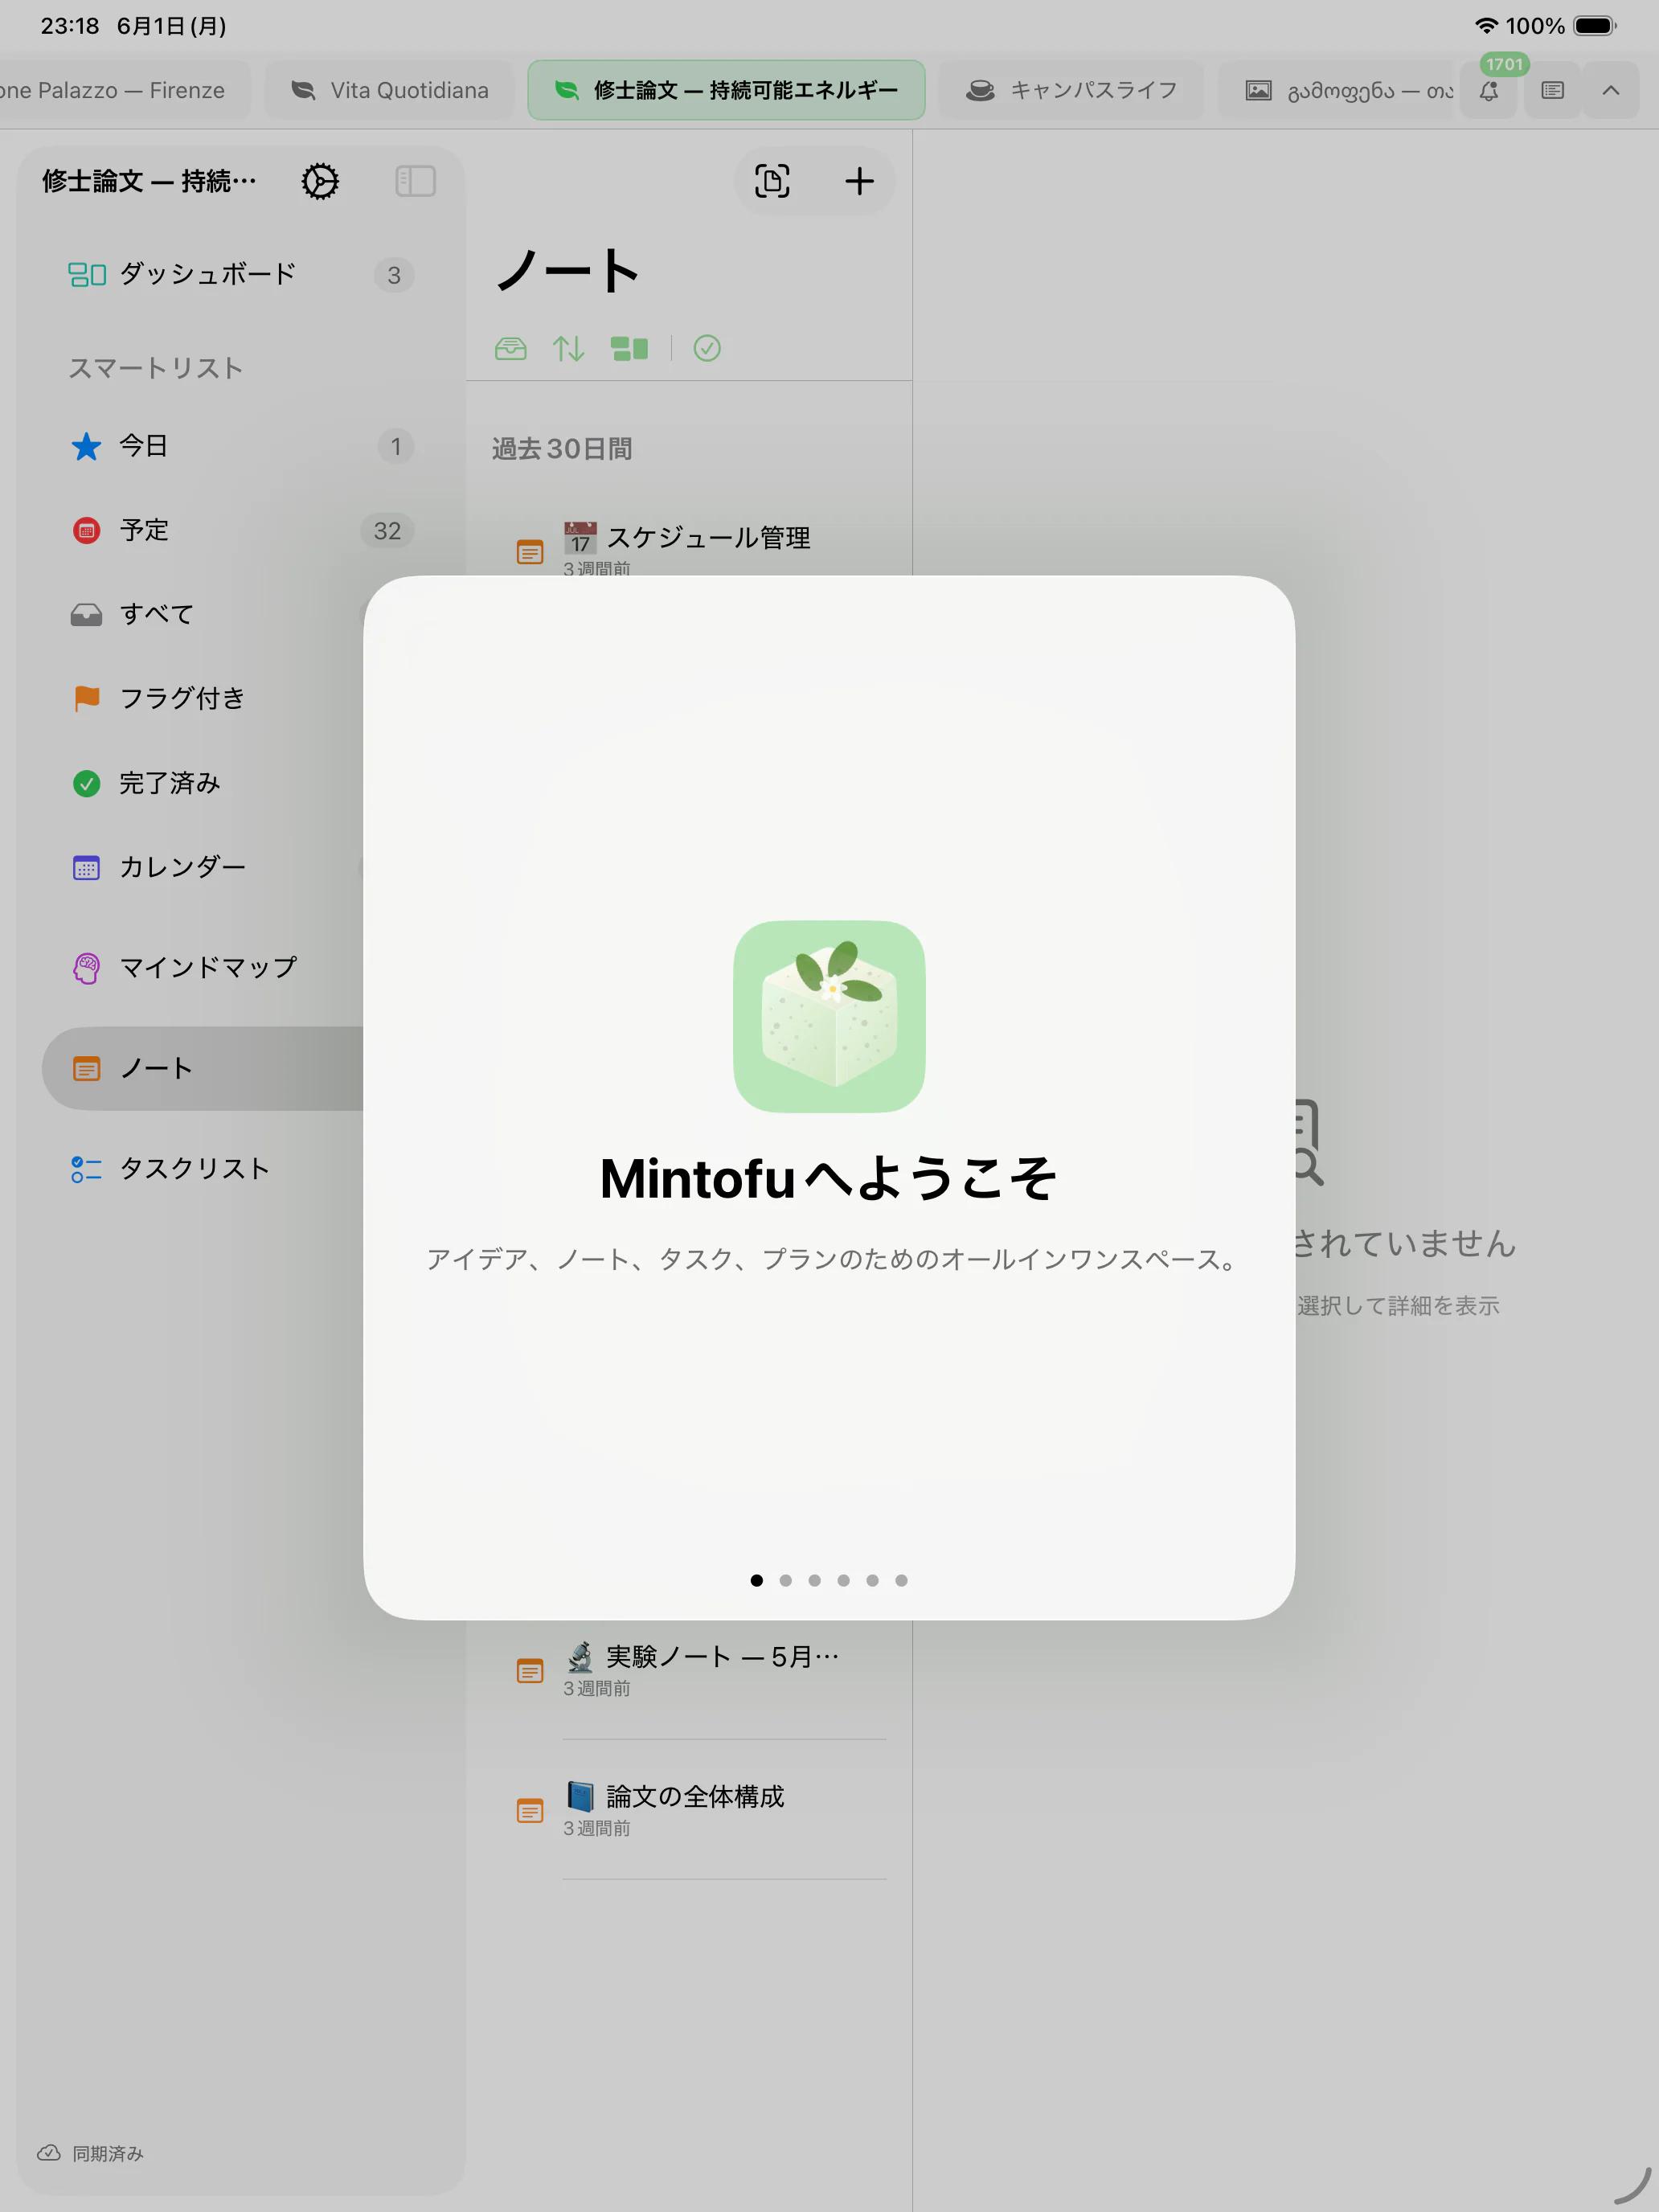Image resolution: width=1659 pixels, height=2212 pixels.
Task: Toggle completed checkmark filter icon
Action: click(x=707, y=348)
